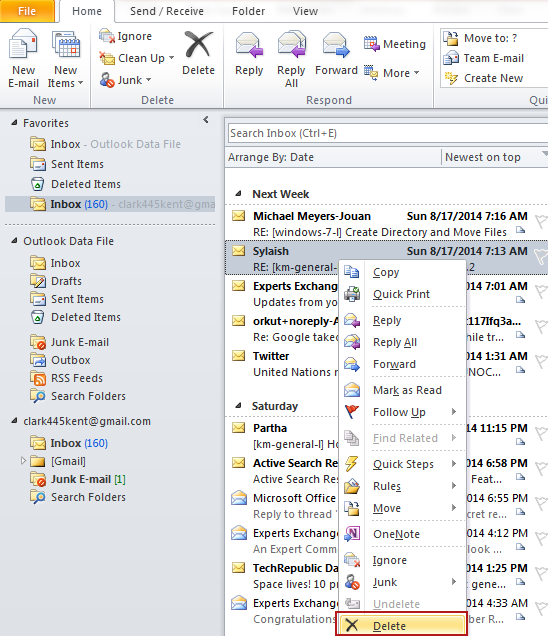This screenshot has width=548, height=636.
Task: Switch to the Send / Receive tab
Action: [x=167, y=11]
